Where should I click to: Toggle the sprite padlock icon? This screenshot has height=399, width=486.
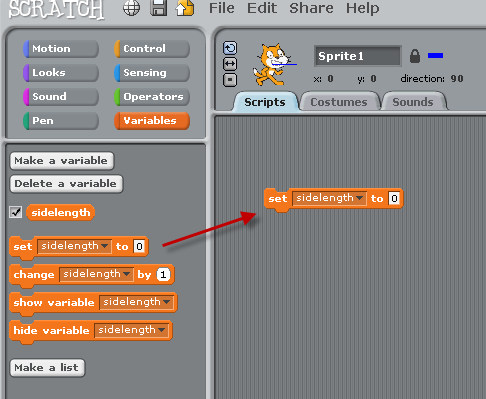click(x=415, y=56)
